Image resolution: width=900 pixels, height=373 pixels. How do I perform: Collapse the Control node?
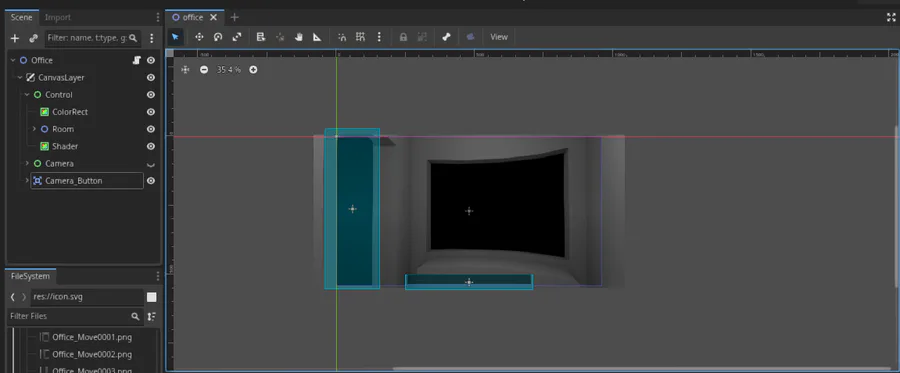point(27,95)
